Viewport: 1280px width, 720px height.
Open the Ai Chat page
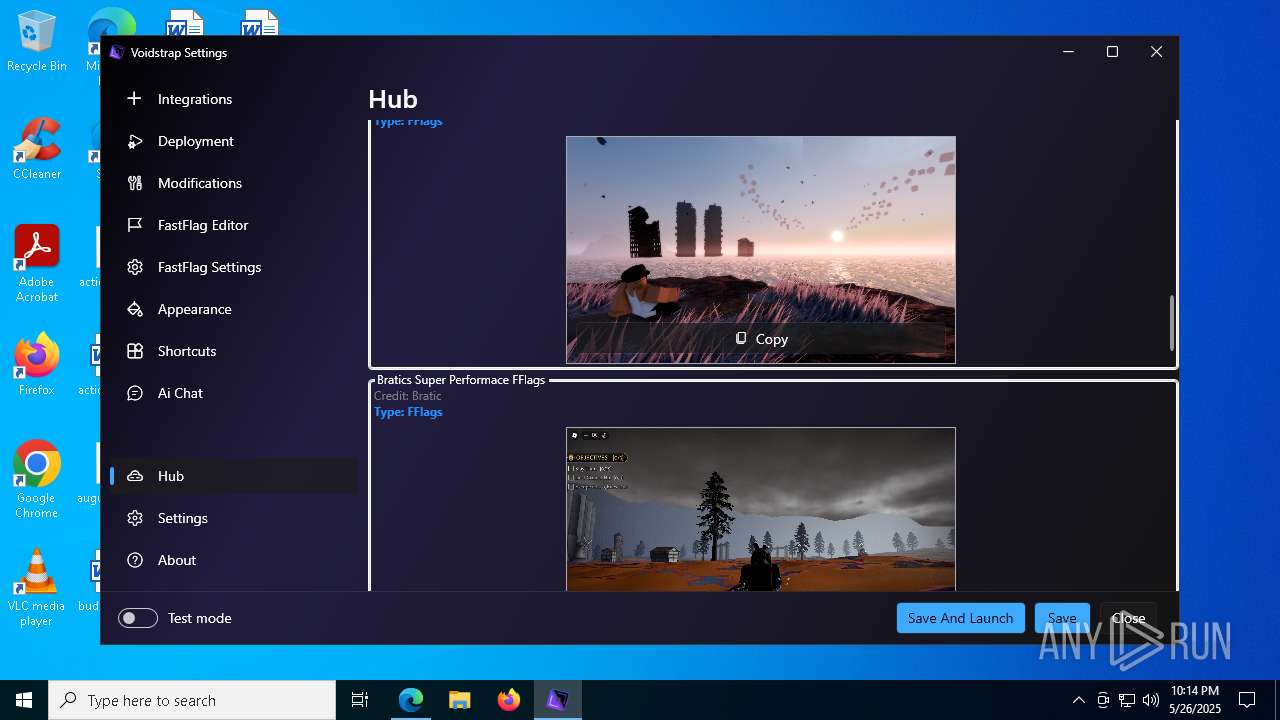point(234,393)
